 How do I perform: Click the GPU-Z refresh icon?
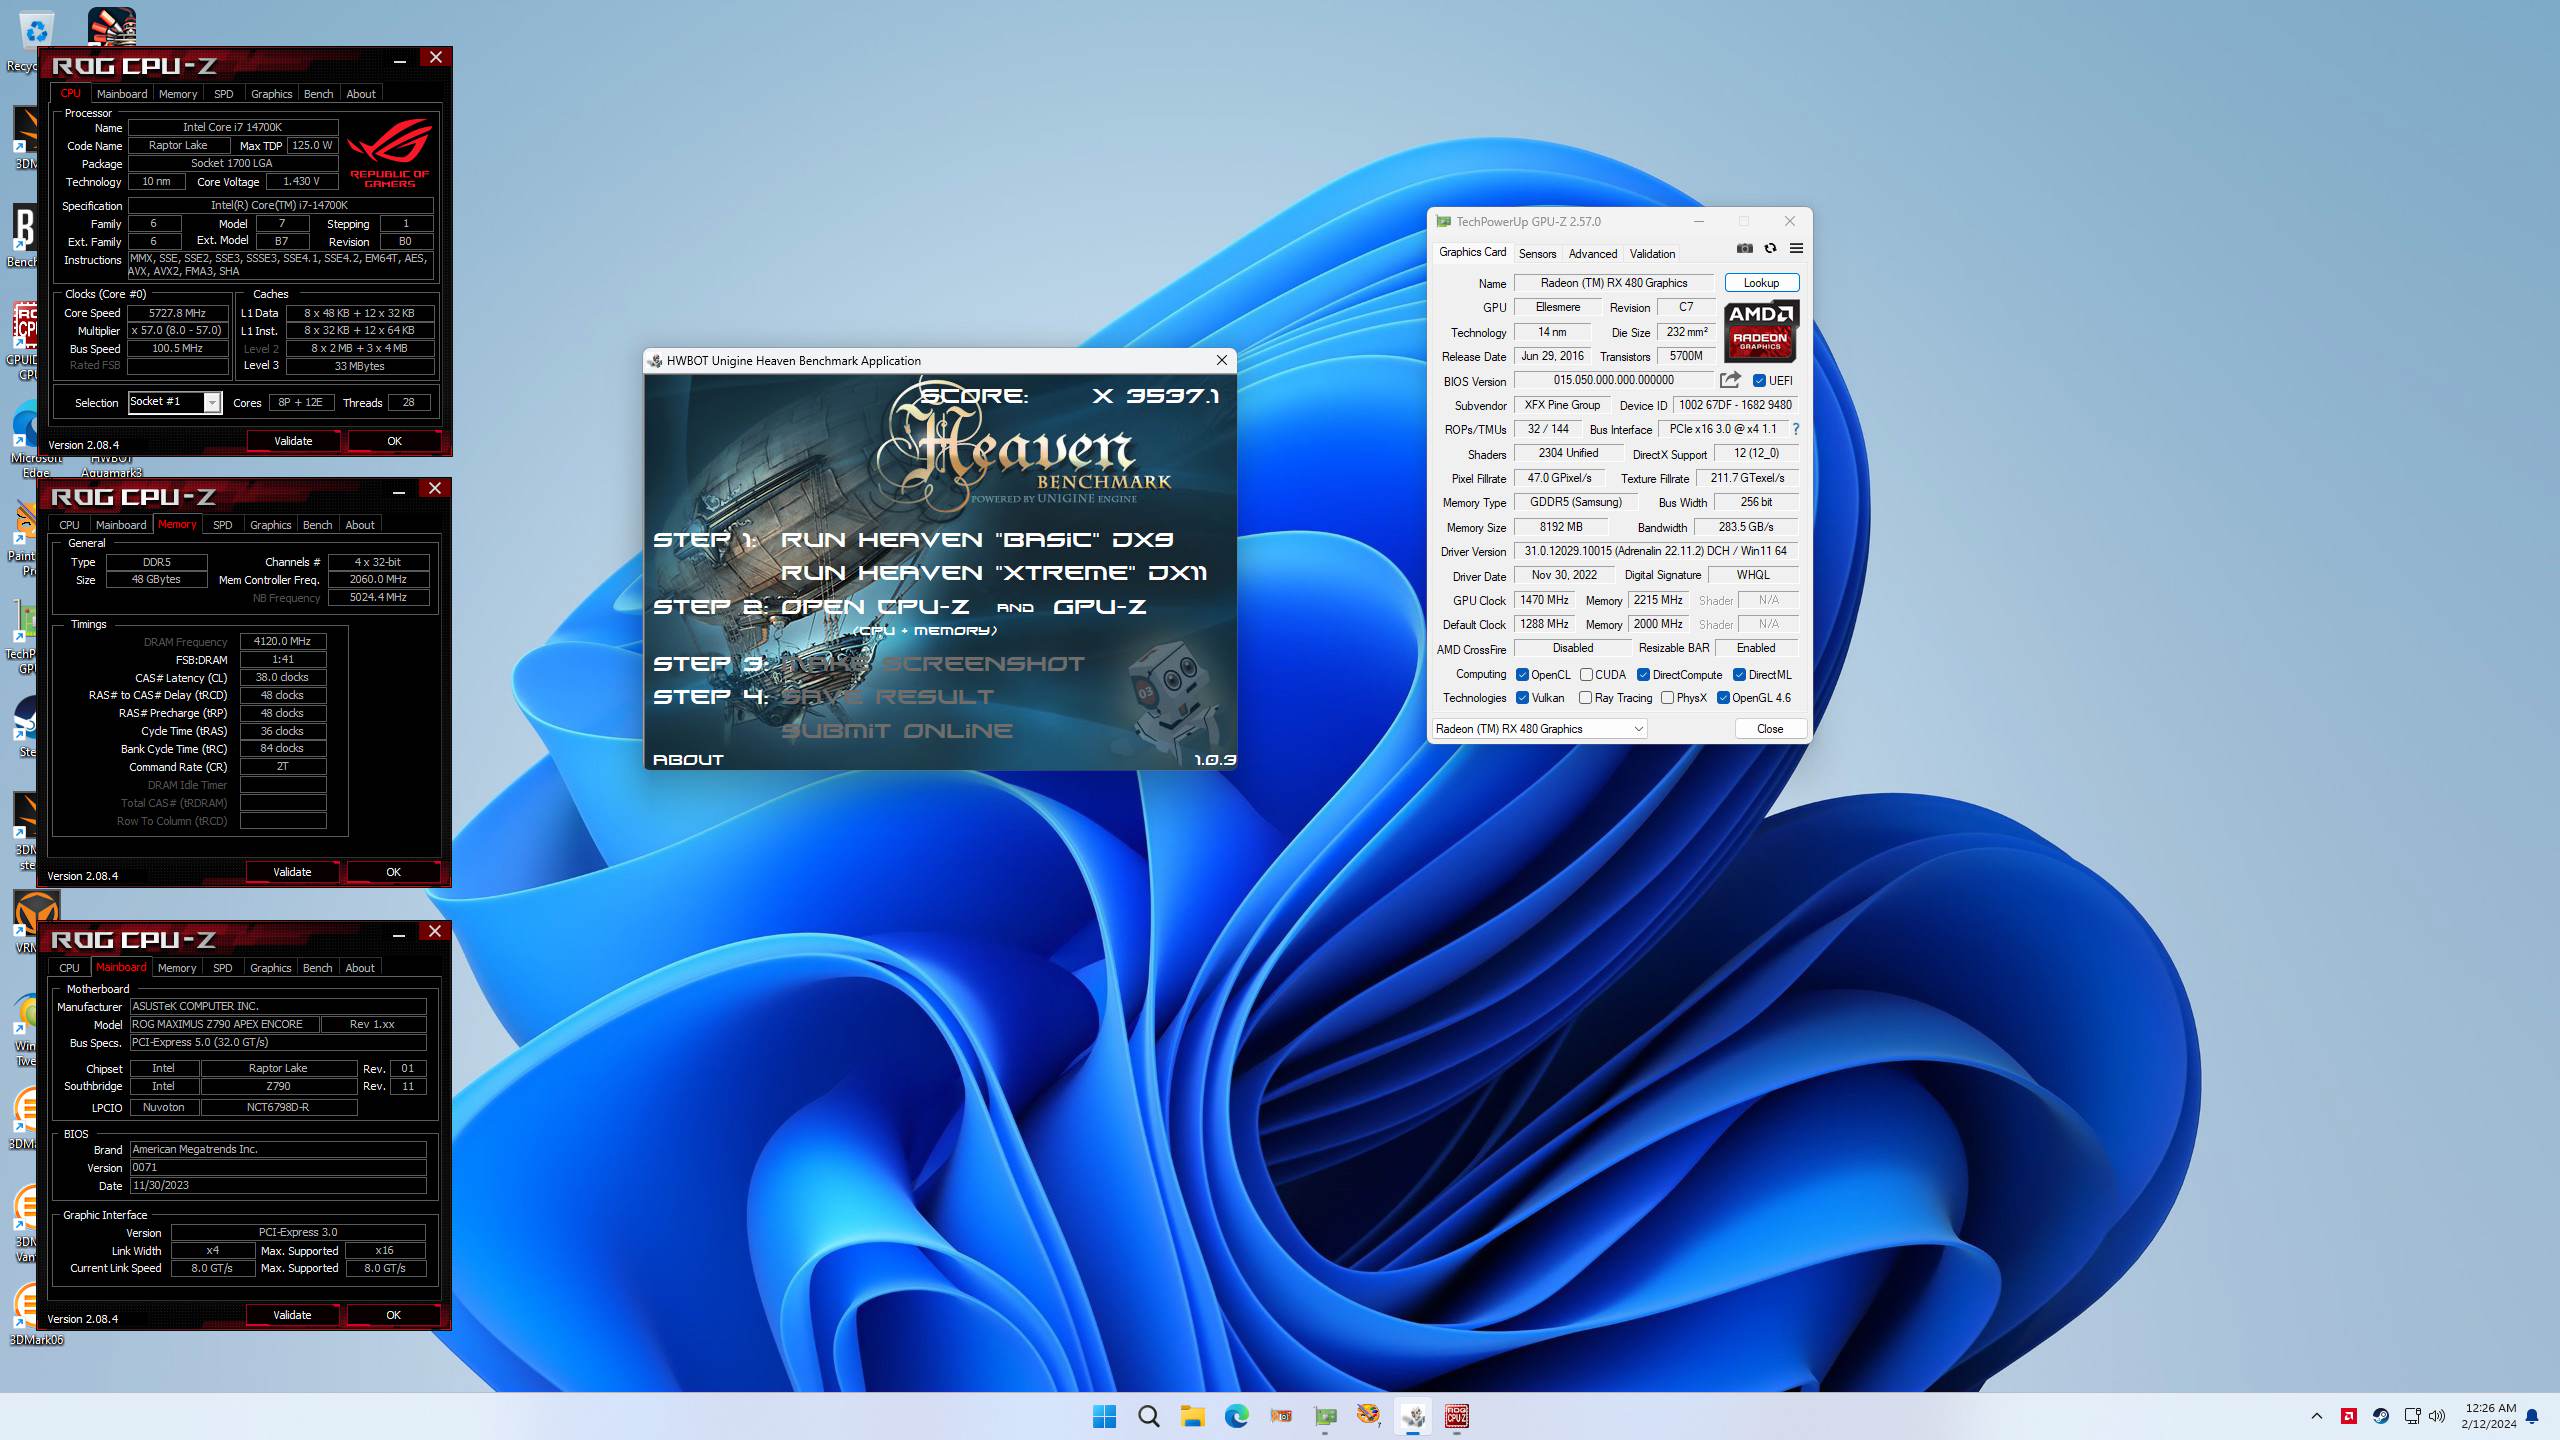point(1770,248)
